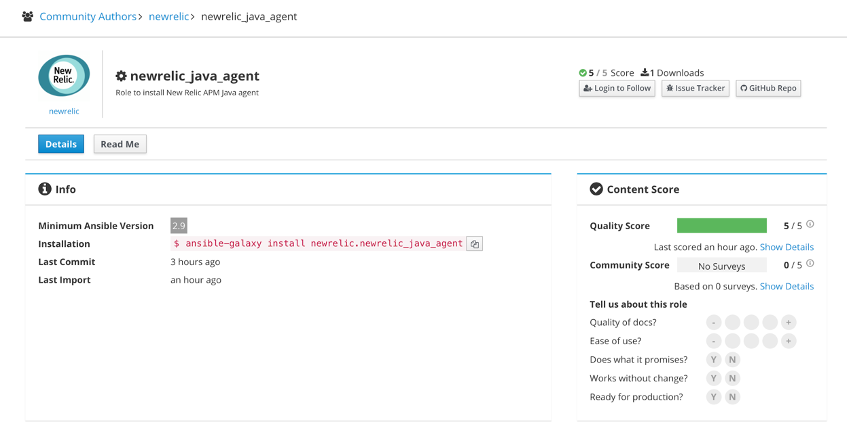Screen dimensions: 847x424
Task: Click minus rating for Quality of docs
Action: click(x=714, y=322)
